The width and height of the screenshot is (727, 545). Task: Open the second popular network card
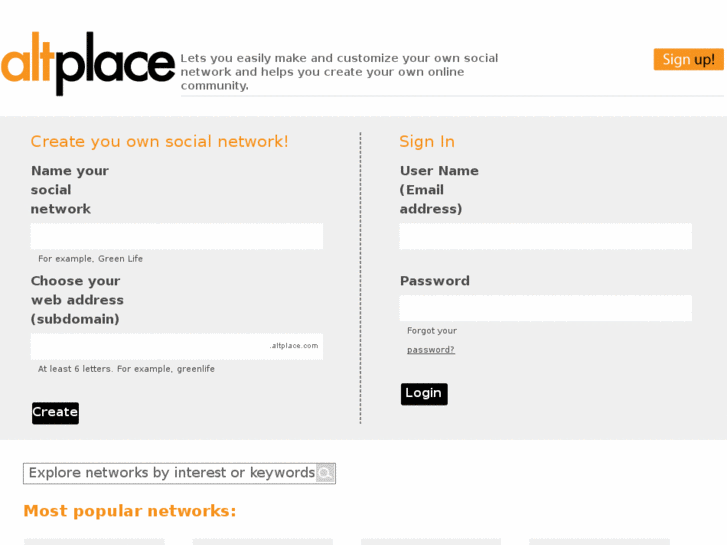tap(262, 541)
